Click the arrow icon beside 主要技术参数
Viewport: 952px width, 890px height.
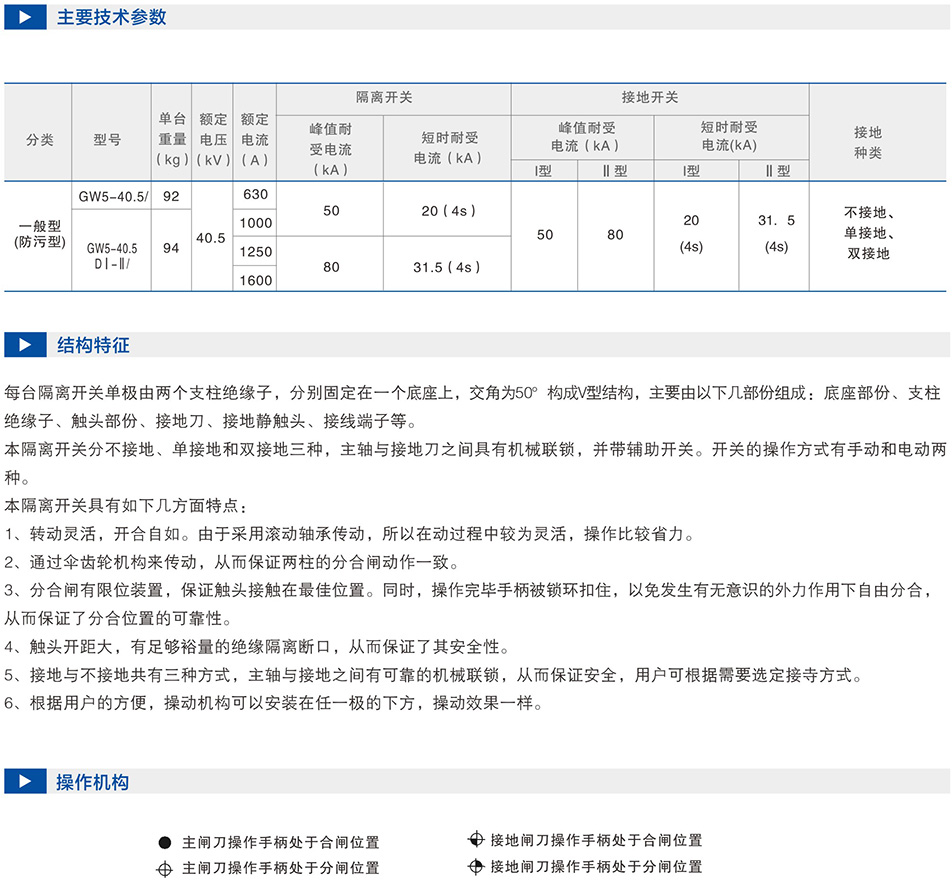(25, 17)
